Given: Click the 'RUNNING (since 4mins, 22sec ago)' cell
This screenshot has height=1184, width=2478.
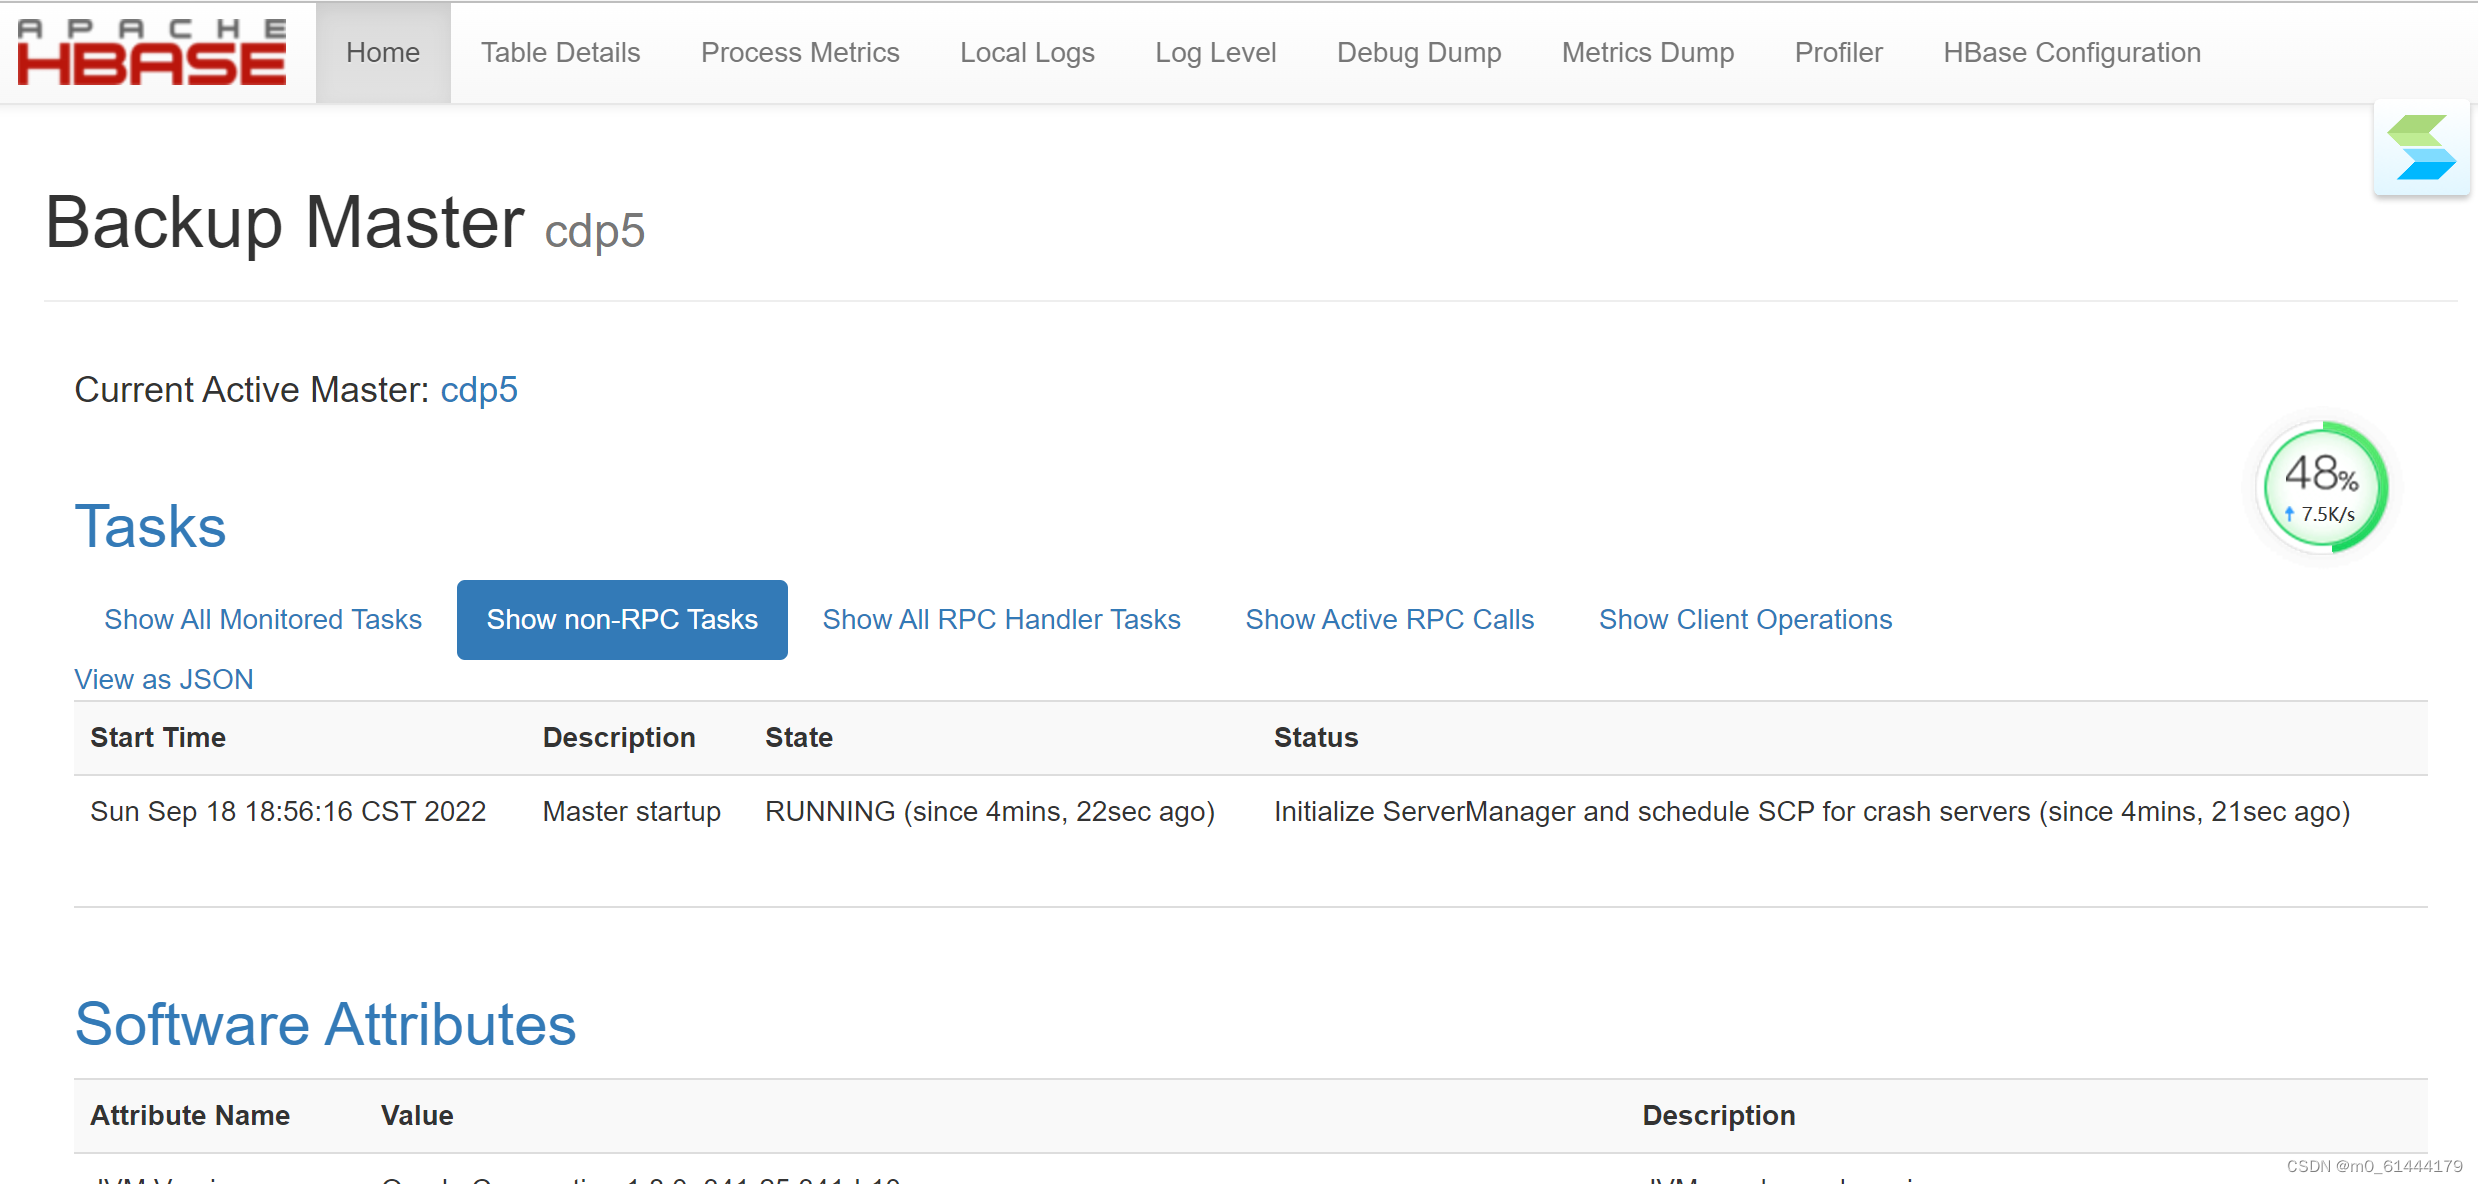Looking at the screenshot, I should pos(990,812).
